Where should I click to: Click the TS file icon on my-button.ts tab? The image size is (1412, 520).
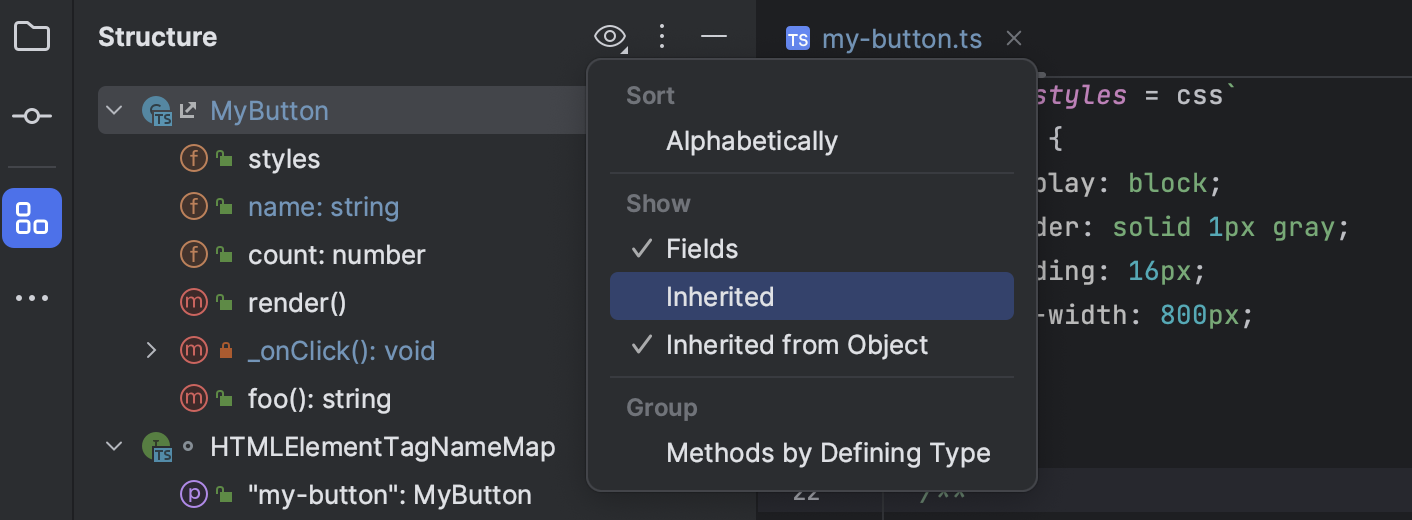[x=797, y=39]
